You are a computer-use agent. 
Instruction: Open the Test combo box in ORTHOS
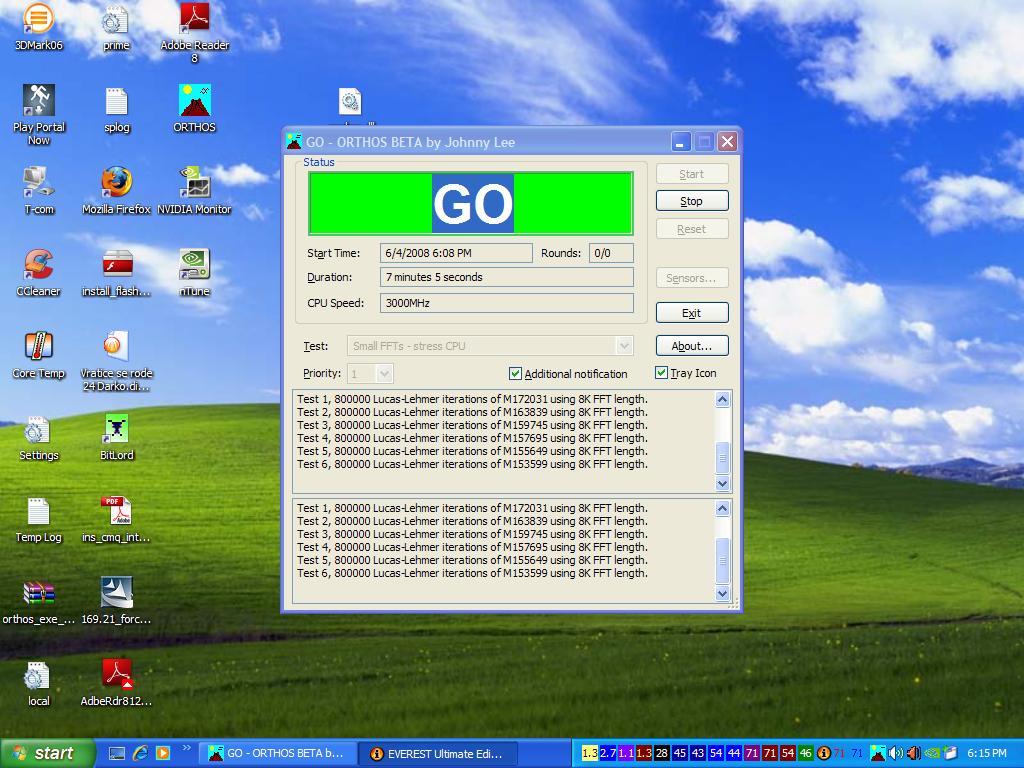click(x=490, y=345)
